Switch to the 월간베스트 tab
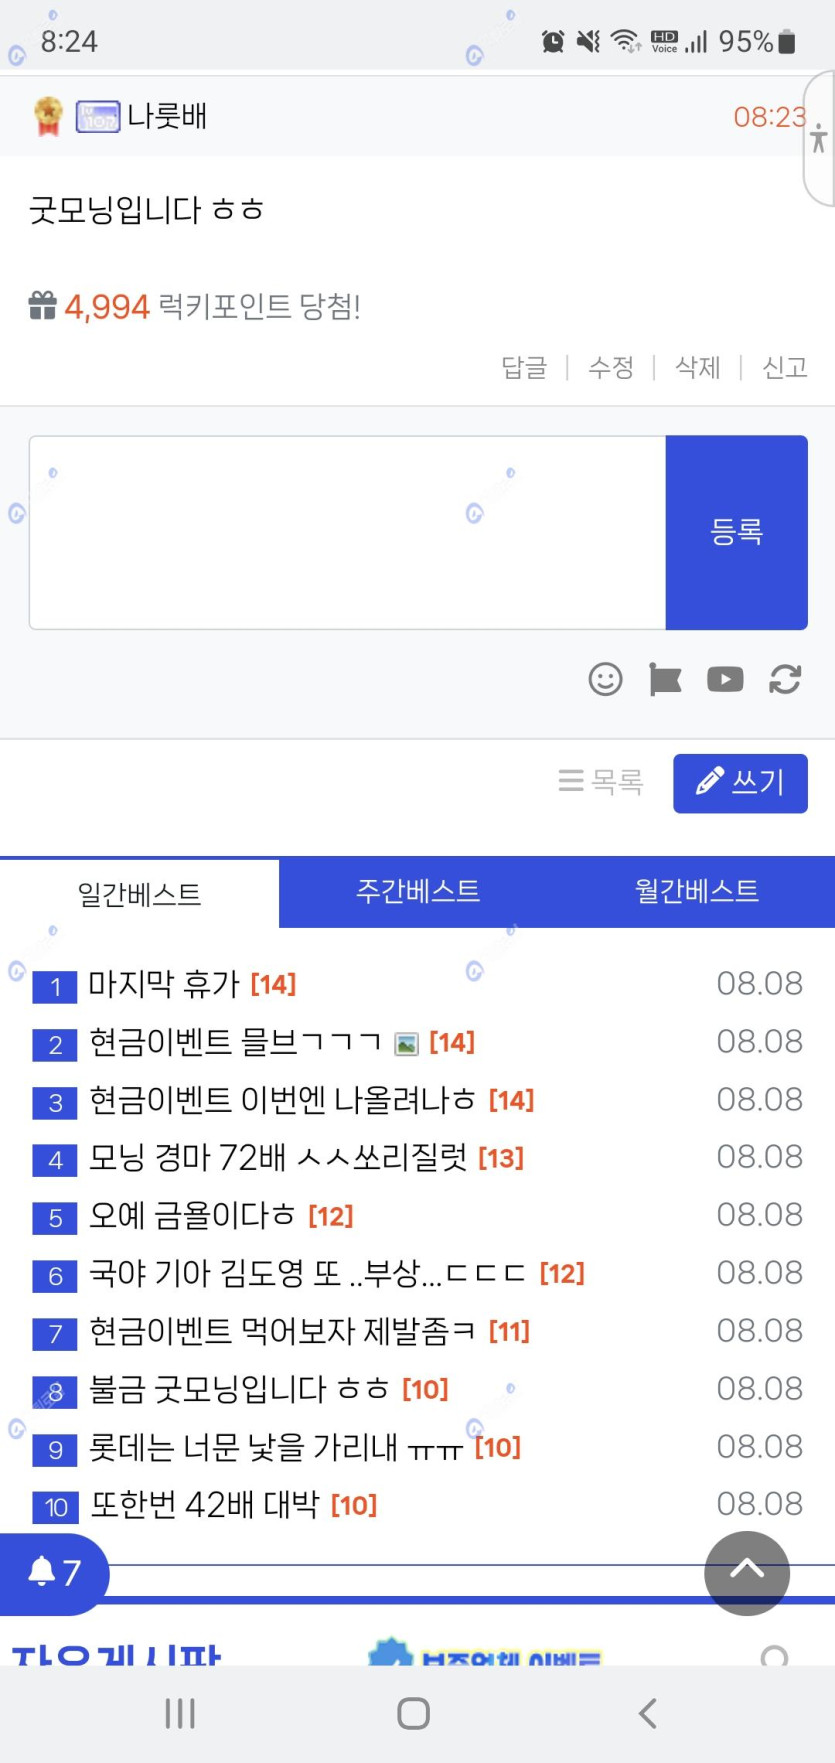Viewport: 835px width, 1763px height. [696, 891]
